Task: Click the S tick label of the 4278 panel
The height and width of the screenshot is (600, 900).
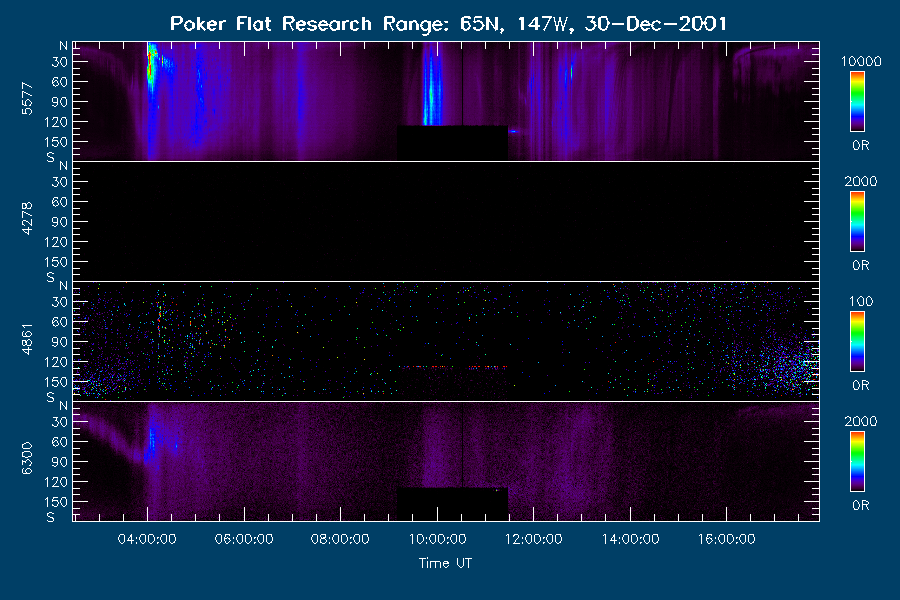Action: (x=51, y=277)
